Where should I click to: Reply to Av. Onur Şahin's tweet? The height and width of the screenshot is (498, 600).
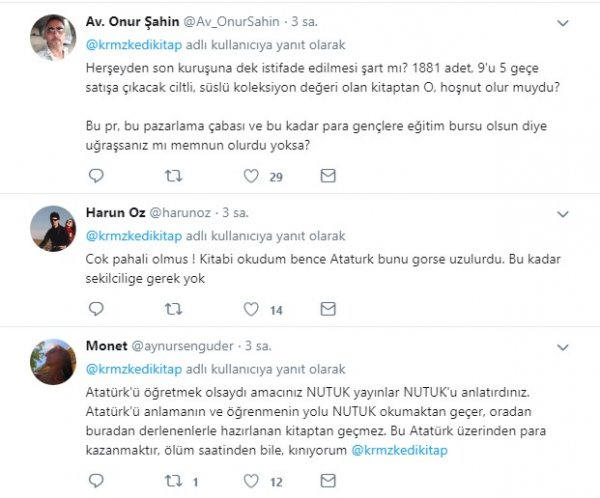coord(96,176)
